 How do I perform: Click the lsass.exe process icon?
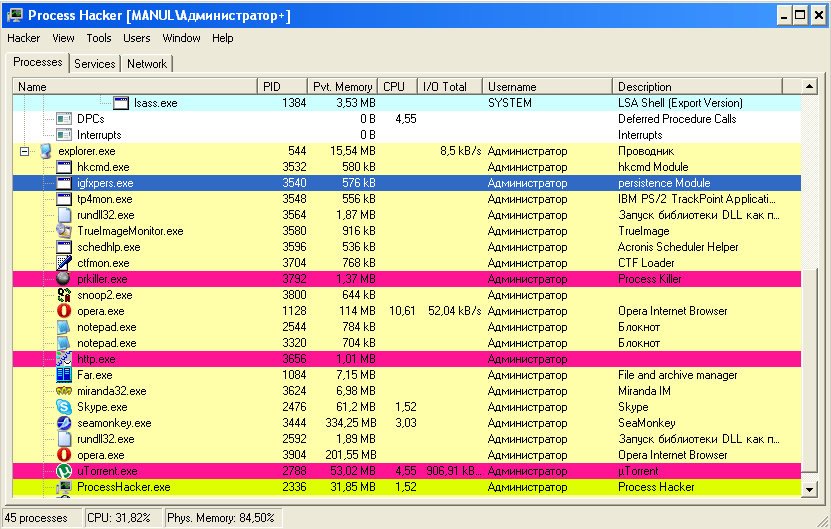[x=121, y=103]
